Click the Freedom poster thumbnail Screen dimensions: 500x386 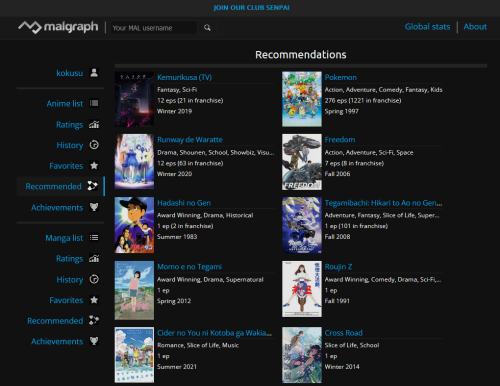[x=302, y=162]
